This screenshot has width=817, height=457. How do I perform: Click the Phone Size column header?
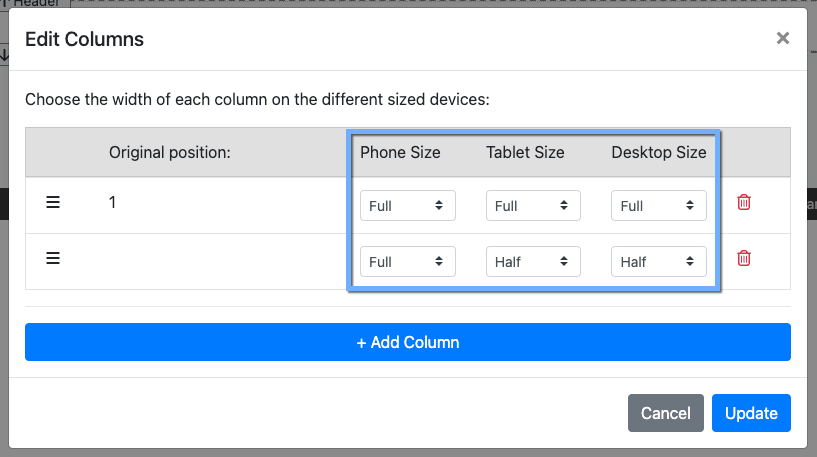coord(400,153)
